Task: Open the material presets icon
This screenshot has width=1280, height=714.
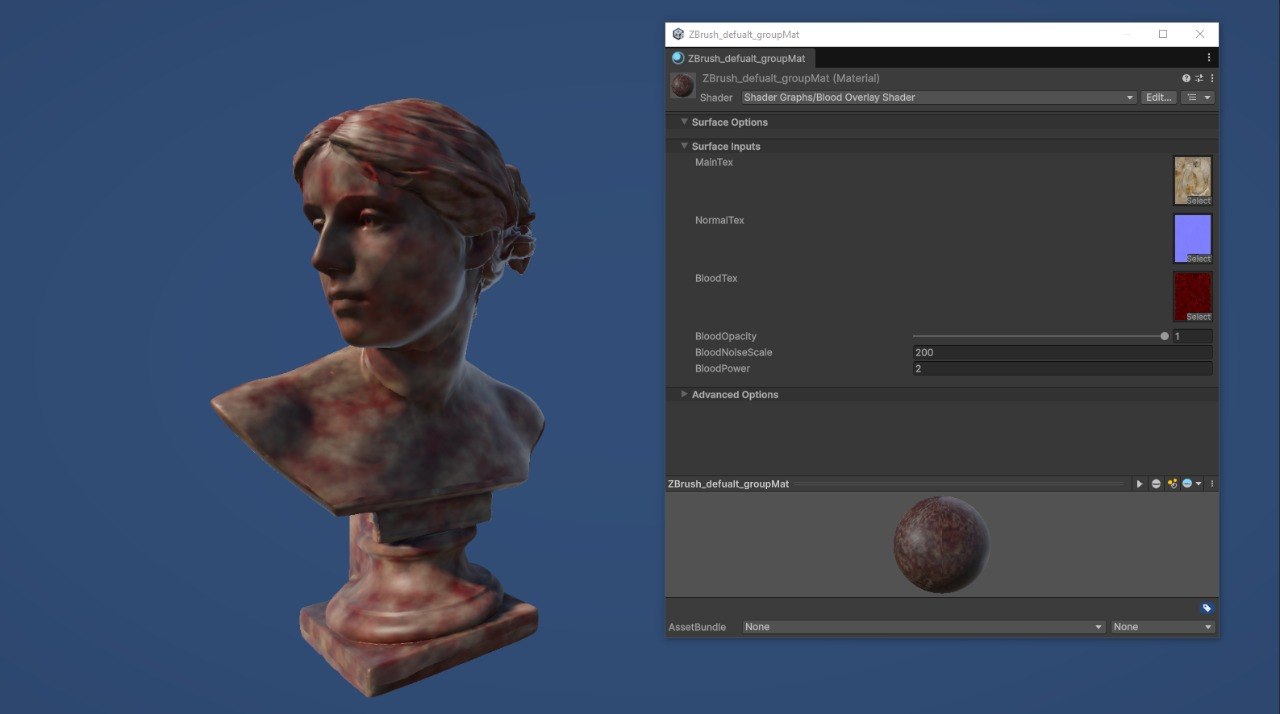Action: click(x=1199, y=78)
